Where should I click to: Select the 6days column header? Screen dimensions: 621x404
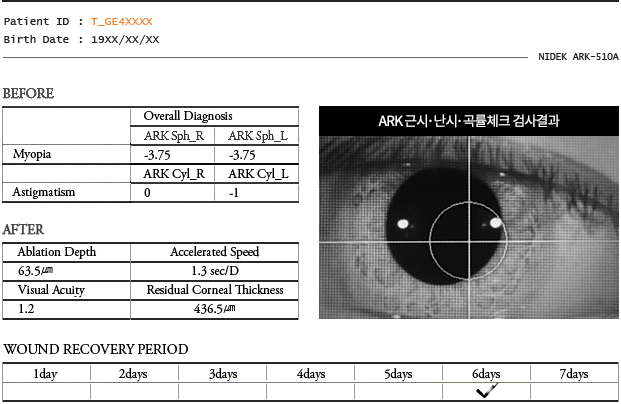point(486,373)
